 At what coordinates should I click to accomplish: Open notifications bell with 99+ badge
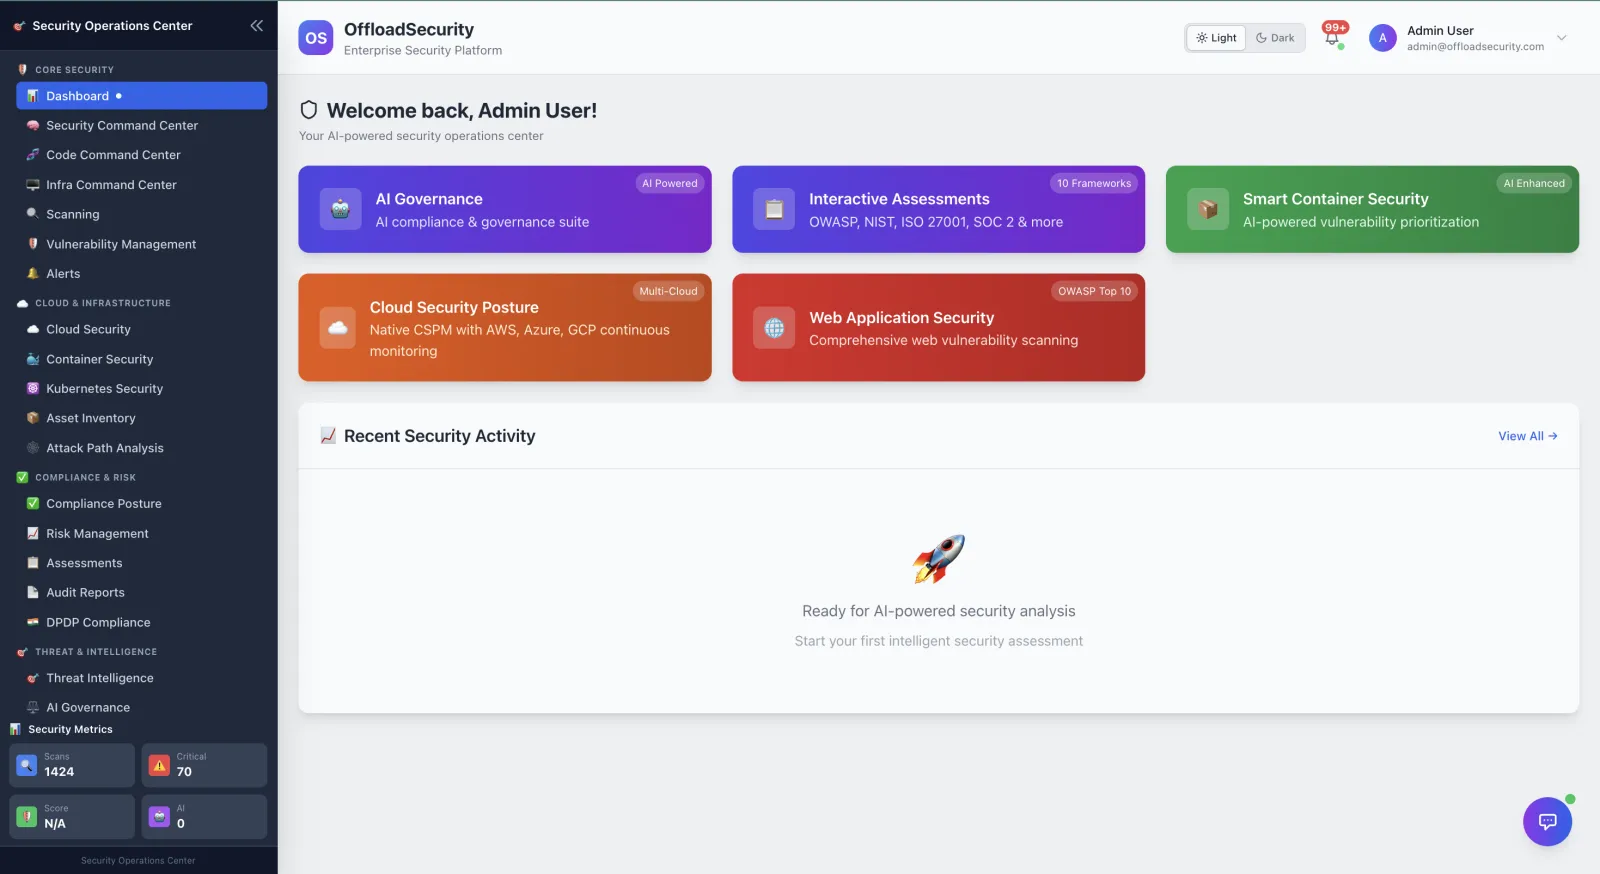1333,37
